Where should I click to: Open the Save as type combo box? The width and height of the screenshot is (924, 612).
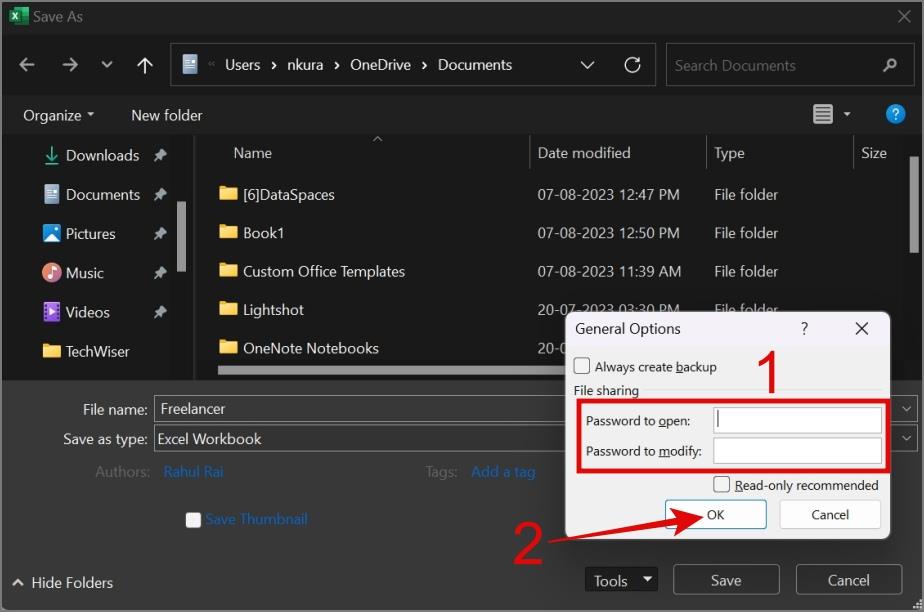pos(359,439)
